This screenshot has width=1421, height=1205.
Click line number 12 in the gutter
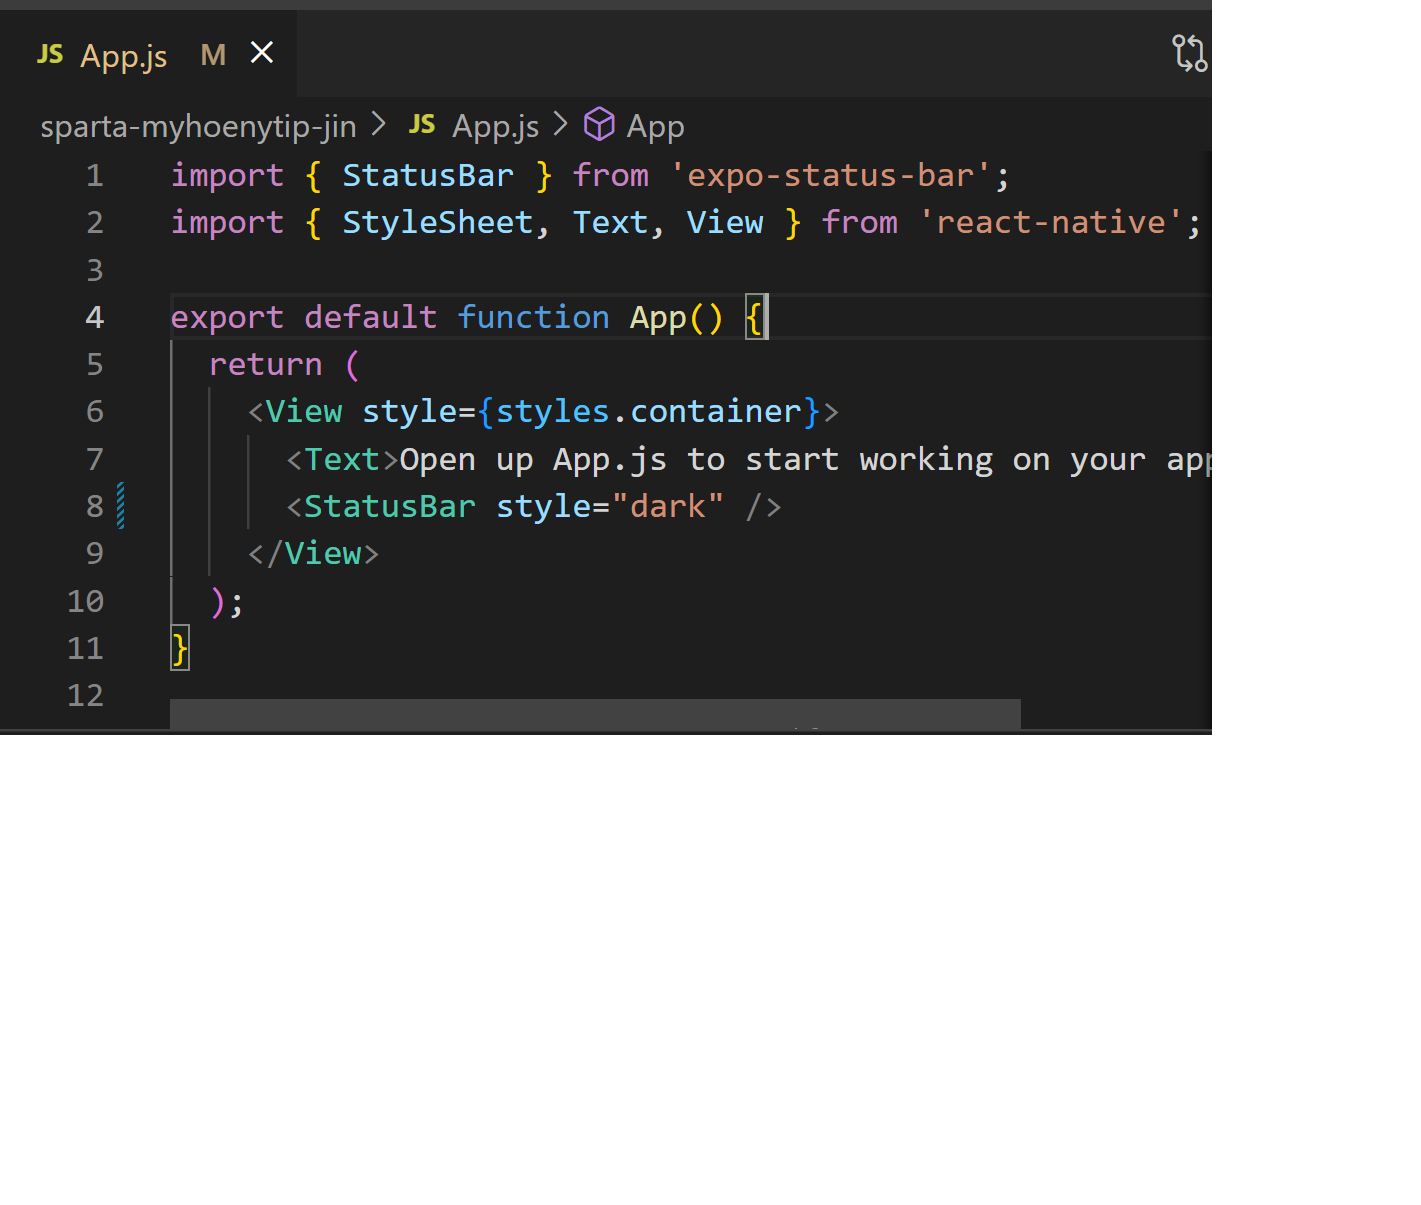pos(86,696)
